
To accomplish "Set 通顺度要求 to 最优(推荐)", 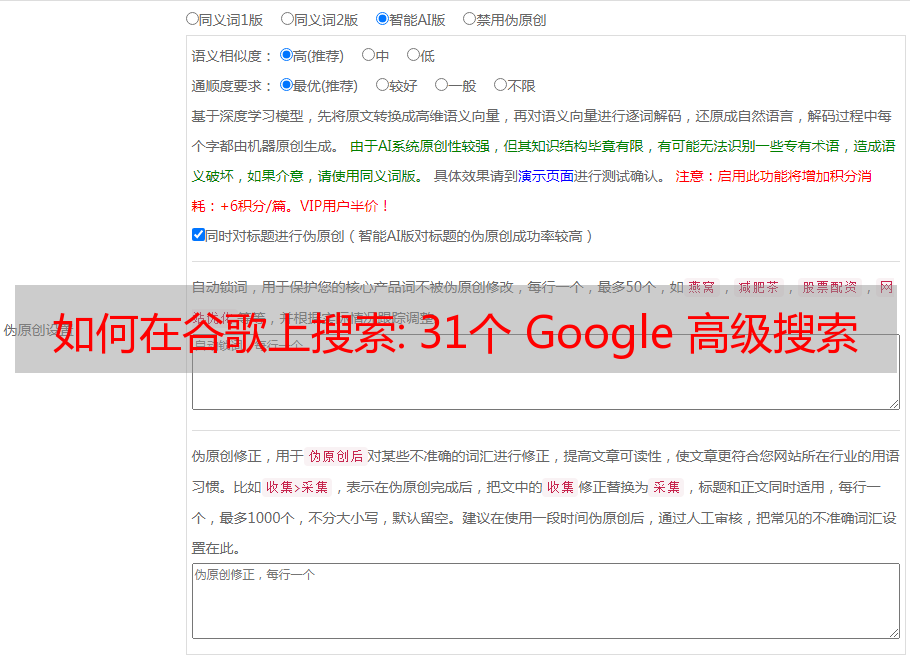I will 286,85.
